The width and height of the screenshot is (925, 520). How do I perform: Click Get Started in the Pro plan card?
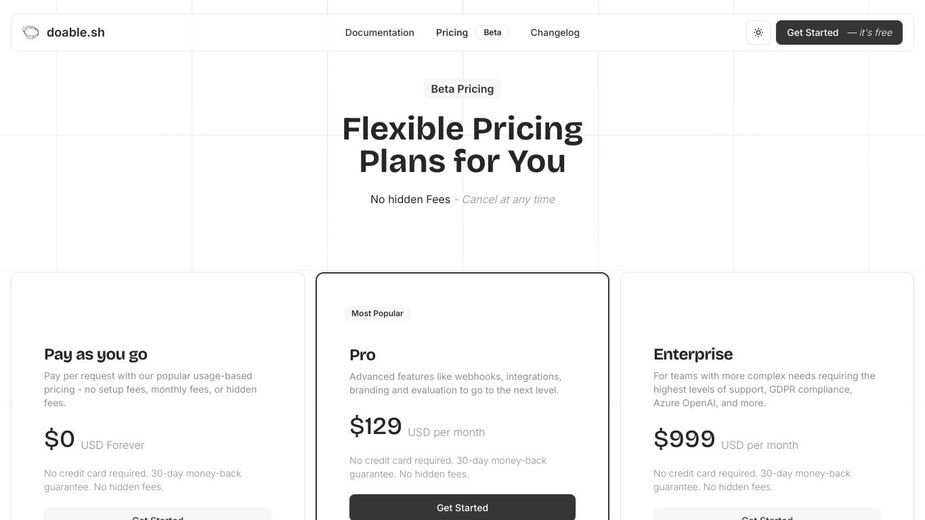(x=462, y=507)
